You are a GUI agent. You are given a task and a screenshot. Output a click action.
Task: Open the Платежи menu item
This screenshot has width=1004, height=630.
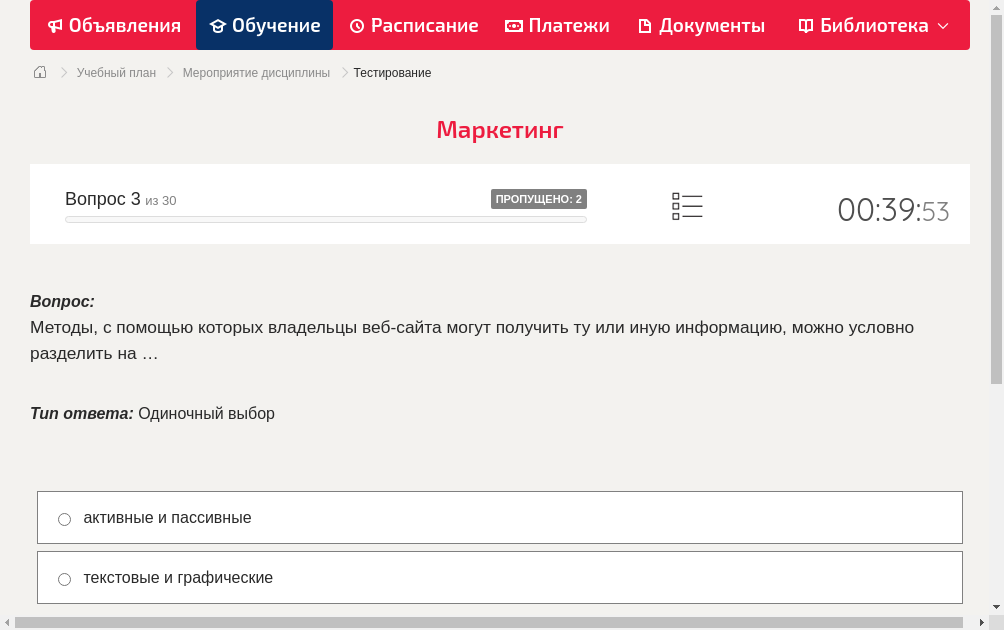click(x=557, y=25)
